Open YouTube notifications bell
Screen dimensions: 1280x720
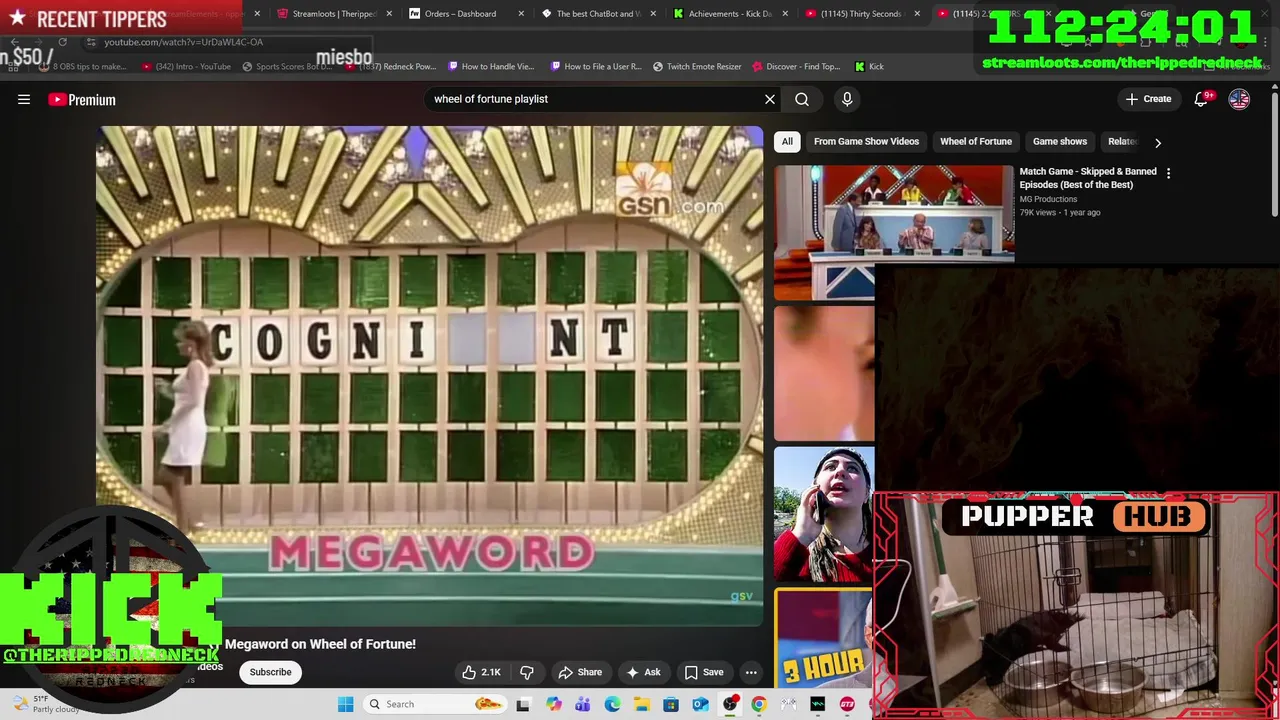coord(1203,99)
